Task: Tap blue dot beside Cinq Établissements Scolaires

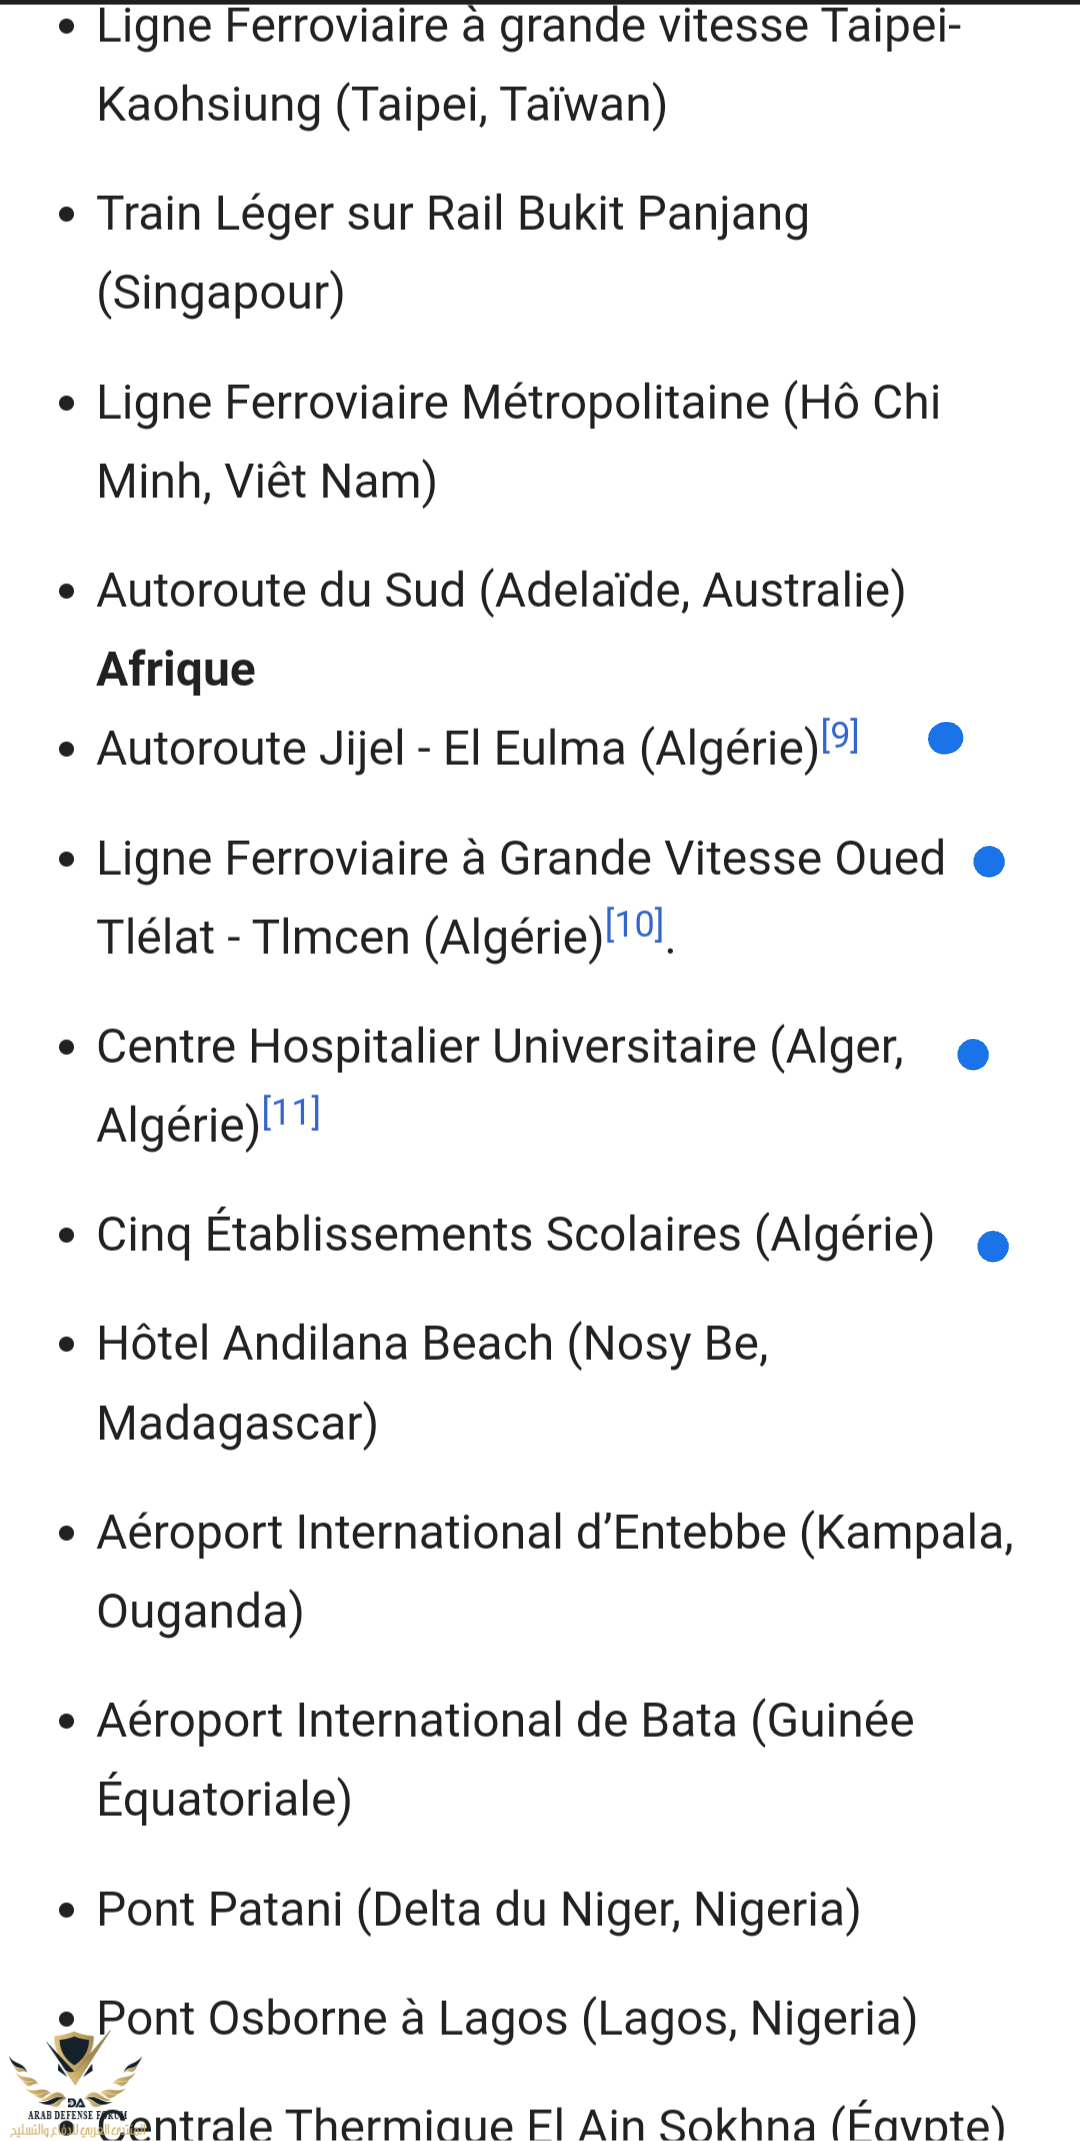Action: coord(993,1246)
